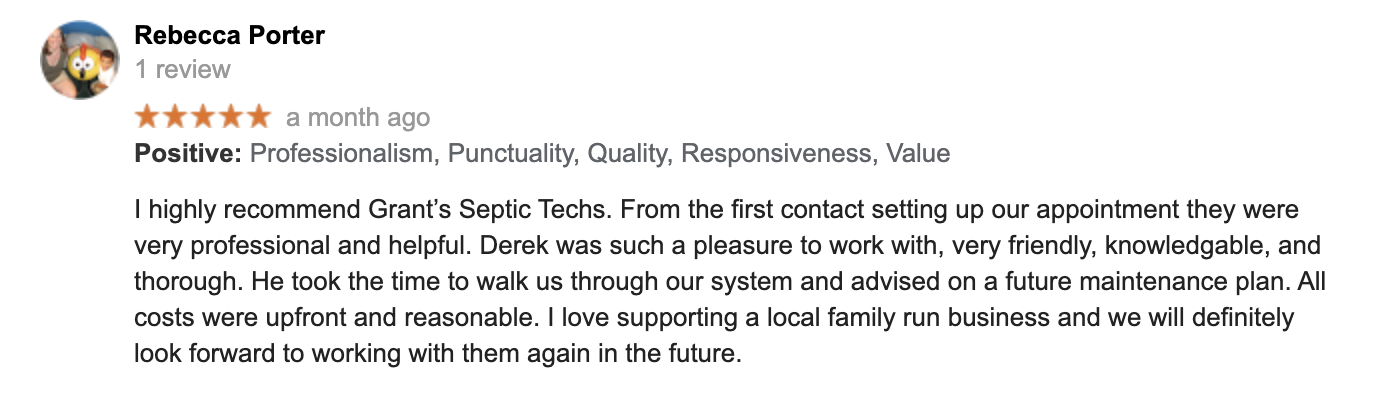Screen dimensions: 1378x394
Task: Click the "a month ago" timestamp
Action: click(x=358, y=118)
